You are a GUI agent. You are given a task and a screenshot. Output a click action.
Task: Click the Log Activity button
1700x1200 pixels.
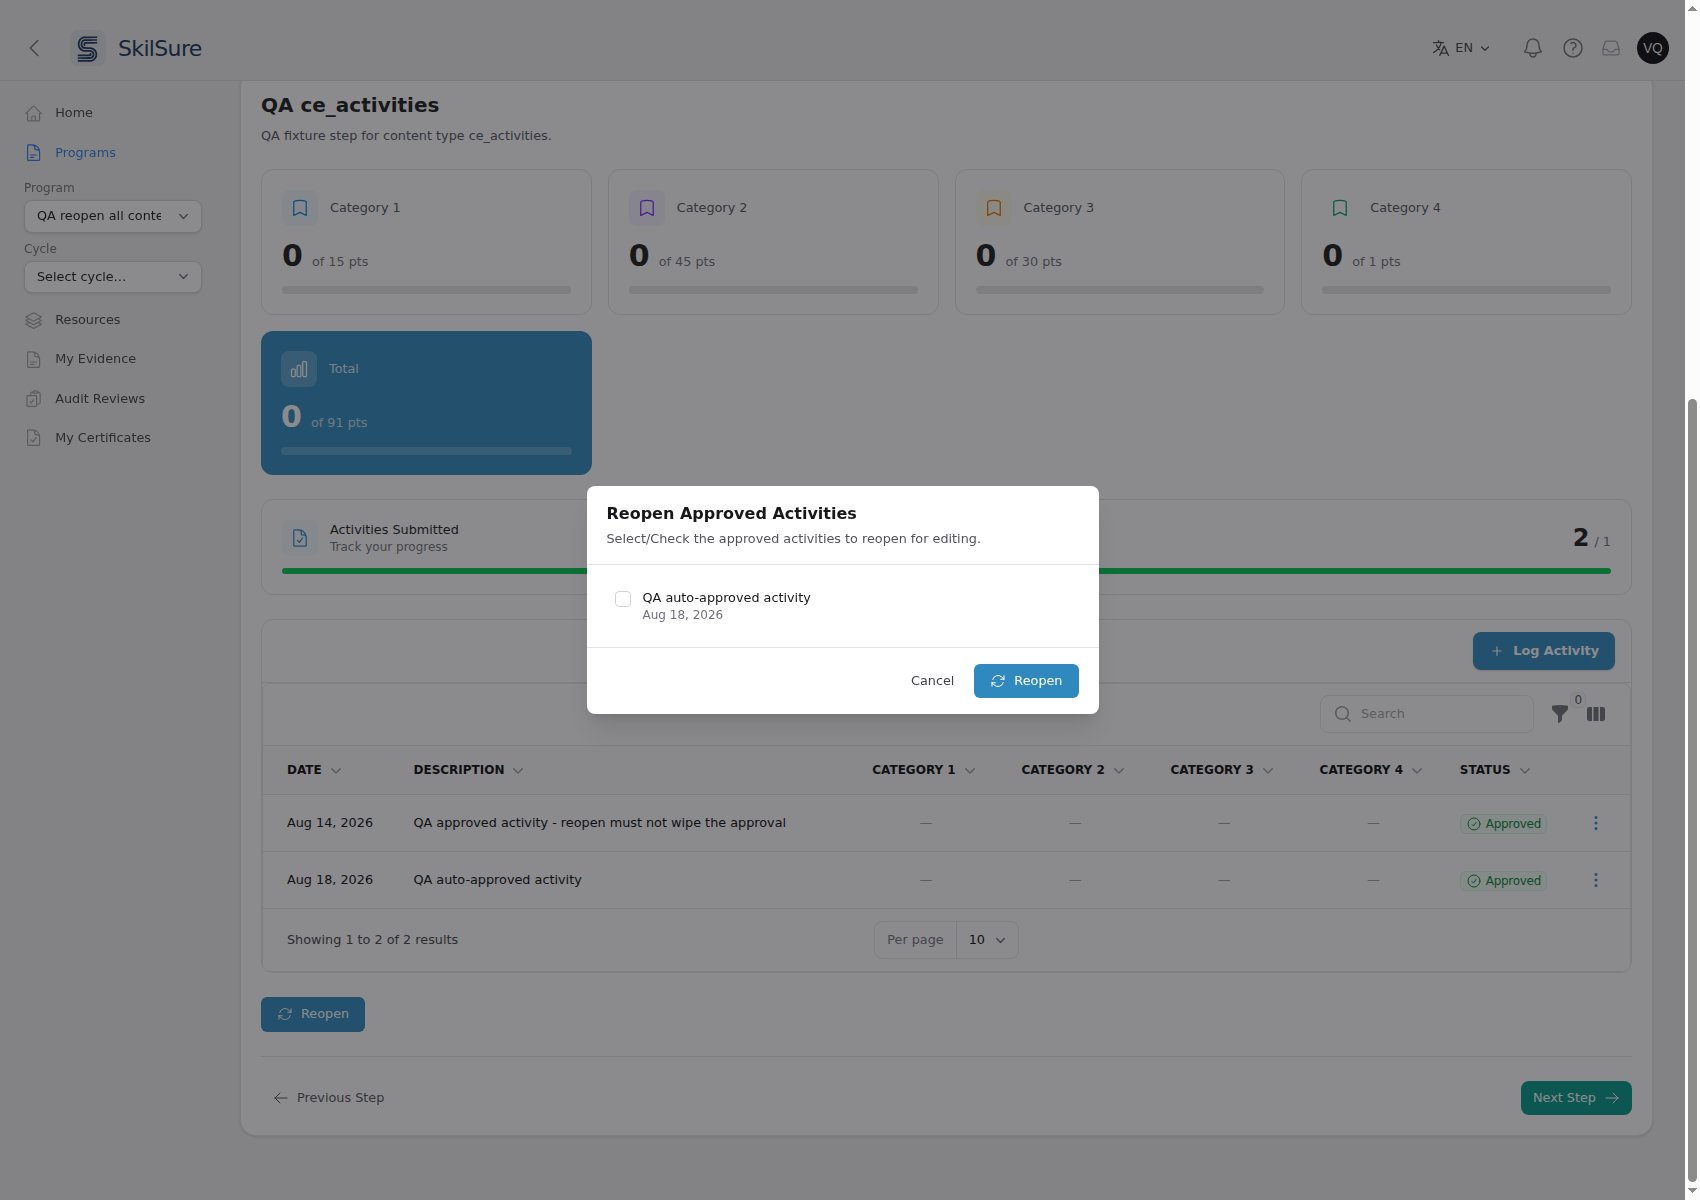(1544, 651)
